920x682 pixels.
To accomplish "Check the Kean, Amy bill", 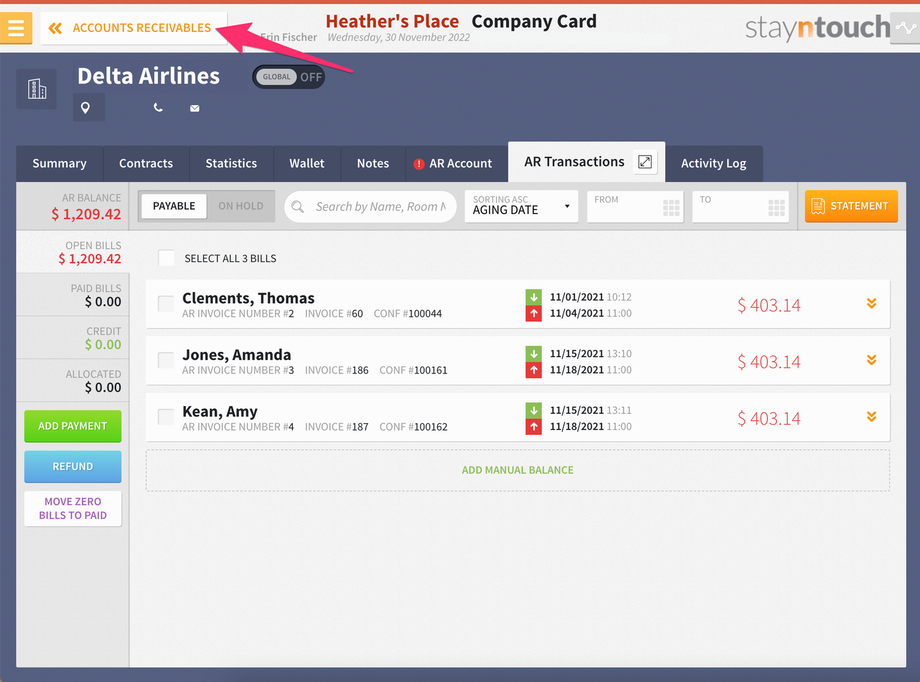I will pos(166,417).
